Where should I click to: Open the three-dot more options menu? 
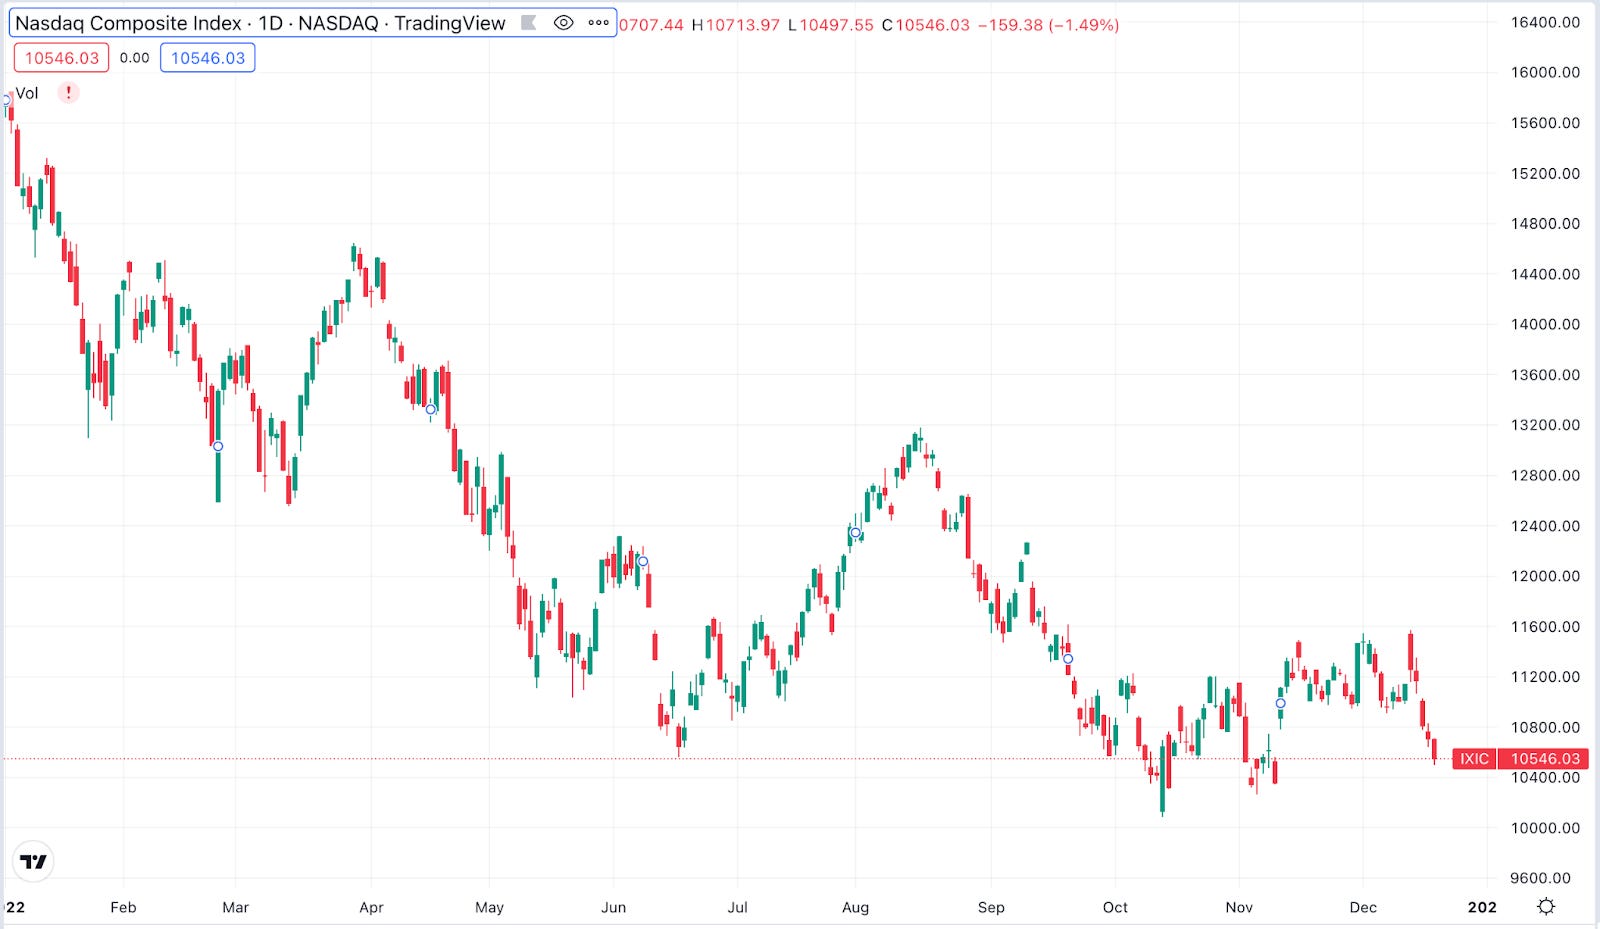click(598, 23)
